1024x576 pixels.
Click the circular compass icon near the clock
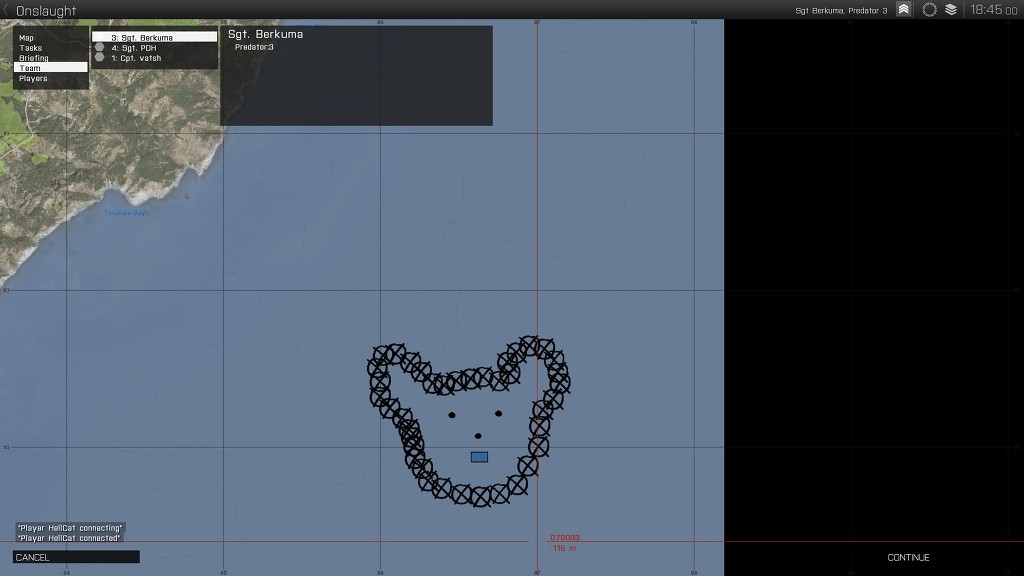(929, 8)
